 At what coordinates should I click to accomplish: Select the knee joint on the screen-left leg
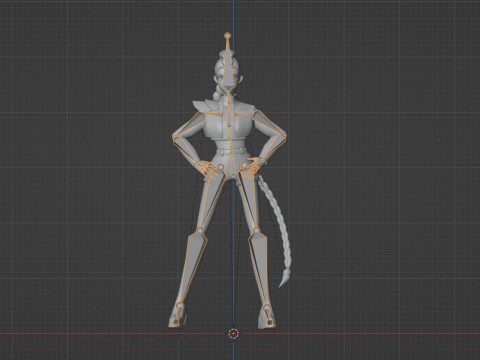tap(200, 230)
